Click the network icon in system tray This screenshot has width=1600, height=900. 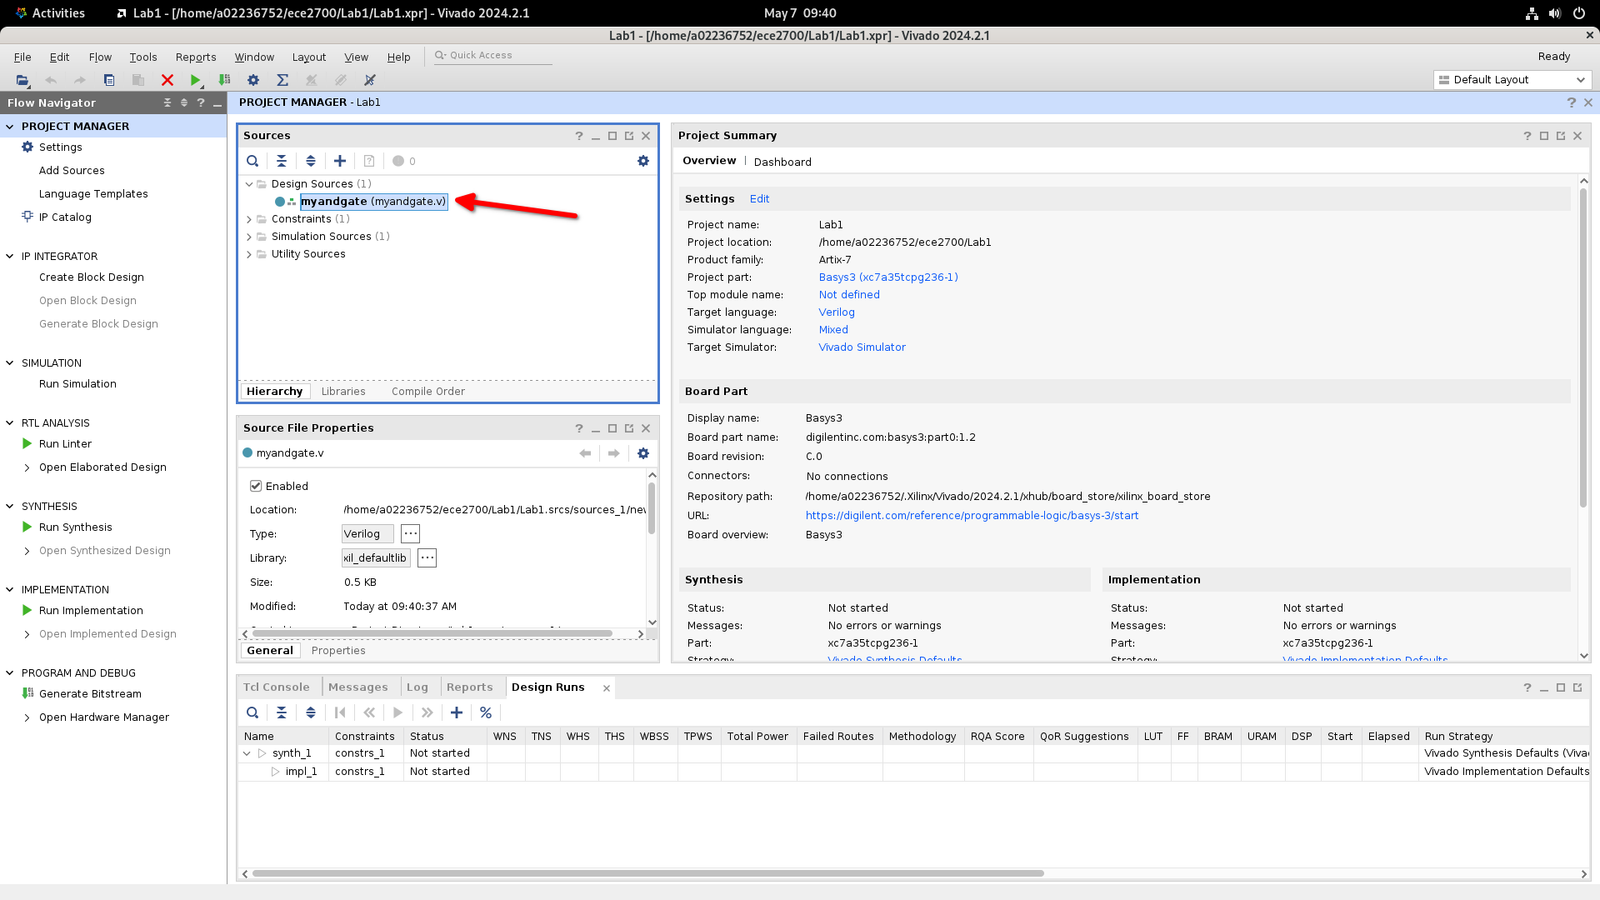click(1531, 13)
